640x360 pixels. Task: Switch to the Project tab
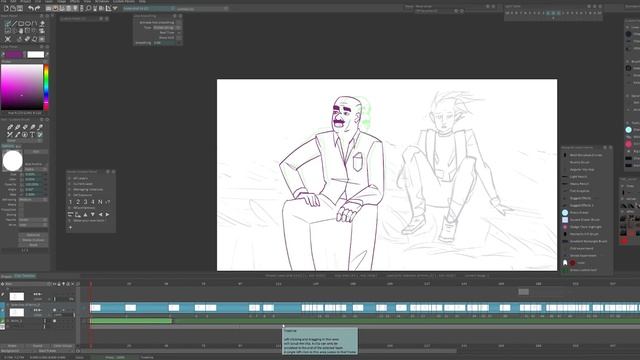pyautogui.click(x=7, y=276)
